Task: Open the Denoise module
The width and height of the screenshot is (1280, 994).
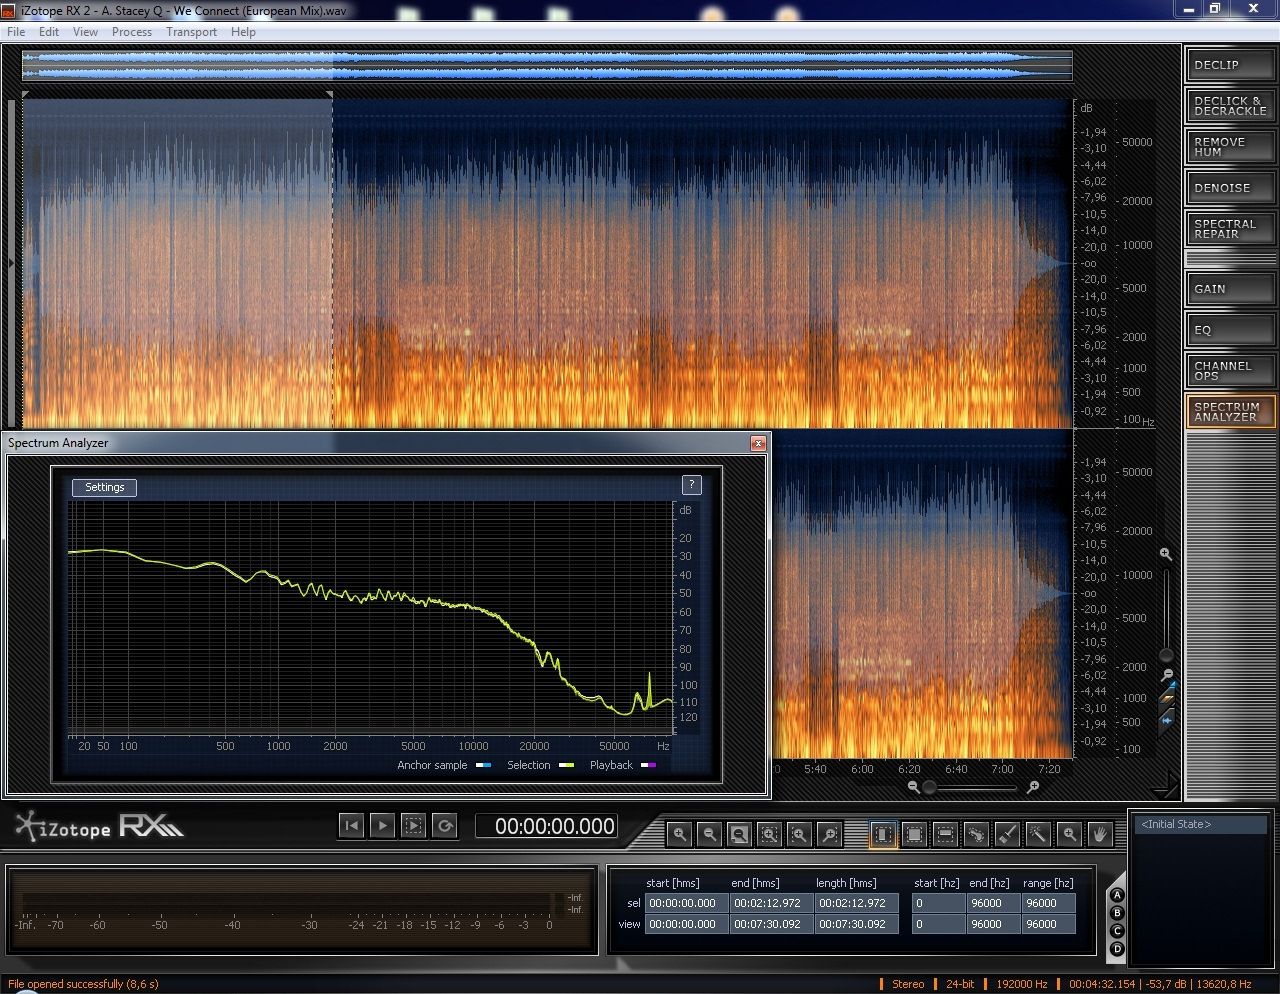Action: pyautogui.click(x=1230, y=188)
